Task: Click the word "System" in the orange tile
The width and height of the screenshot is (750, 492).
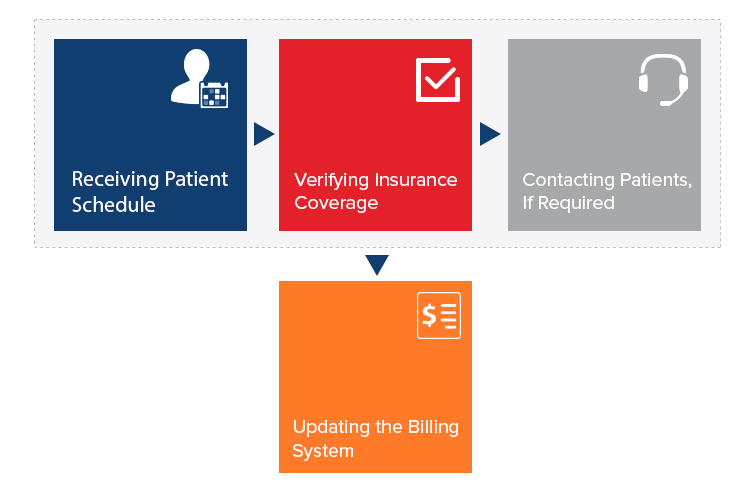Action: pyautogui.click(x=323, y=451)
